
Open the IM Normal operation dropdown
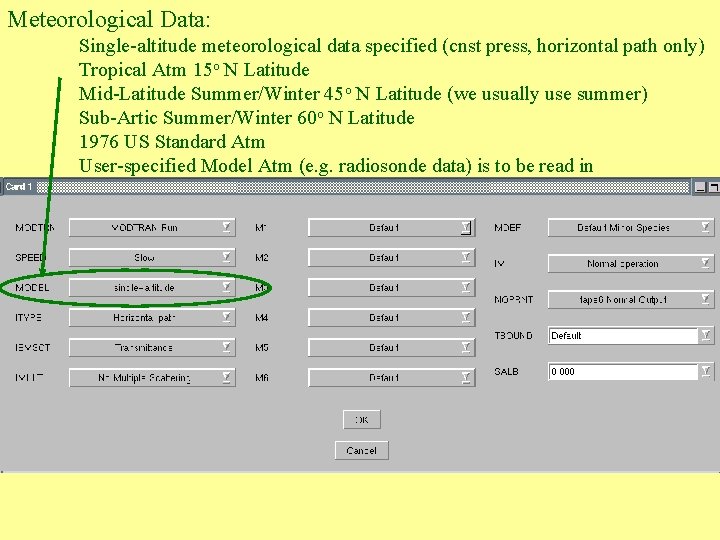[631, 264]
